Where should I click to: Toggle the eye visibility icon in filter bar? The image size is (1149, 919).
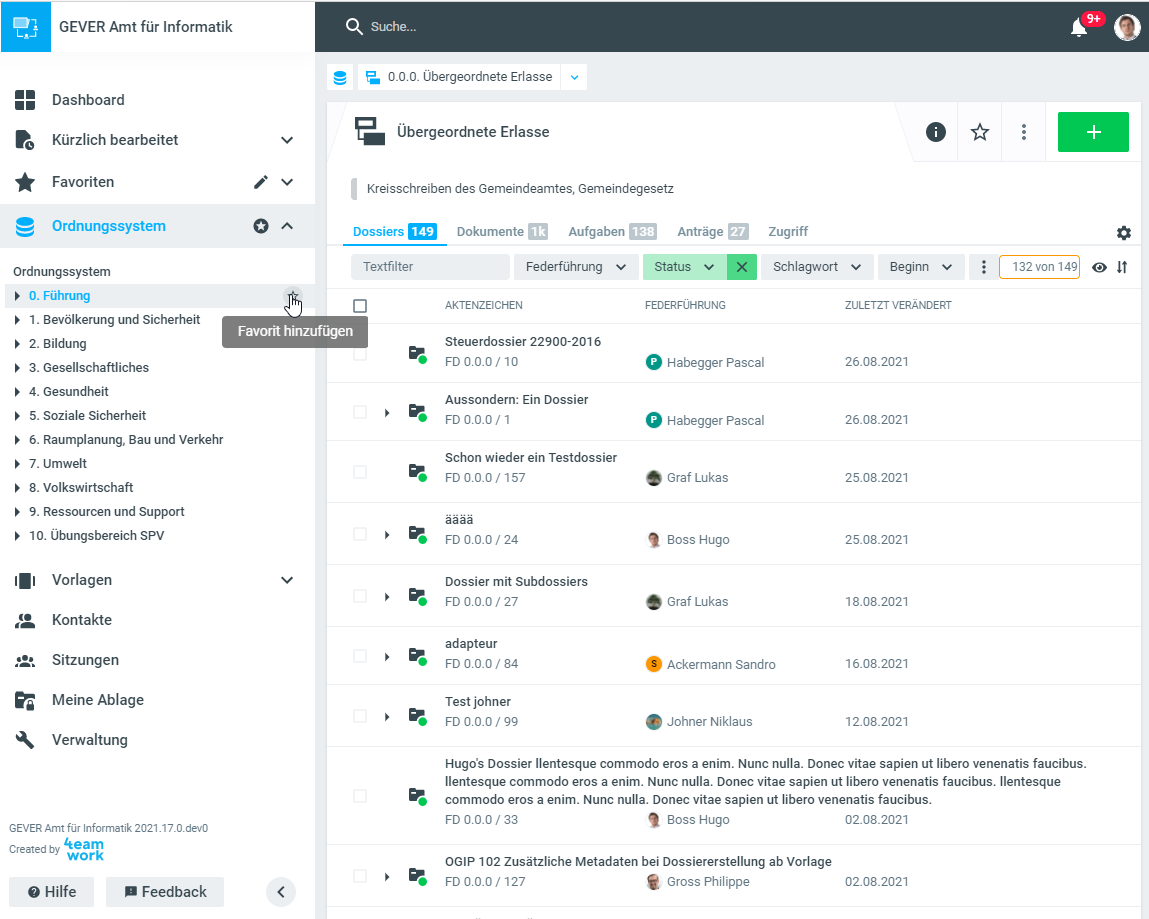coord(1099,267)
